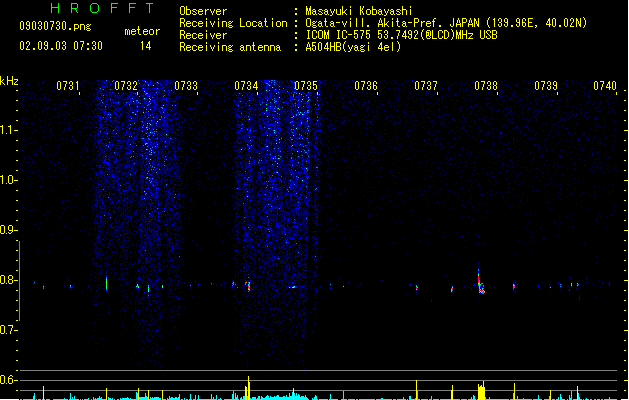The height and width of the screenshot is (400, 629).
Task: Click the yellow power spike just before 0737
Action: click(416, 389)
